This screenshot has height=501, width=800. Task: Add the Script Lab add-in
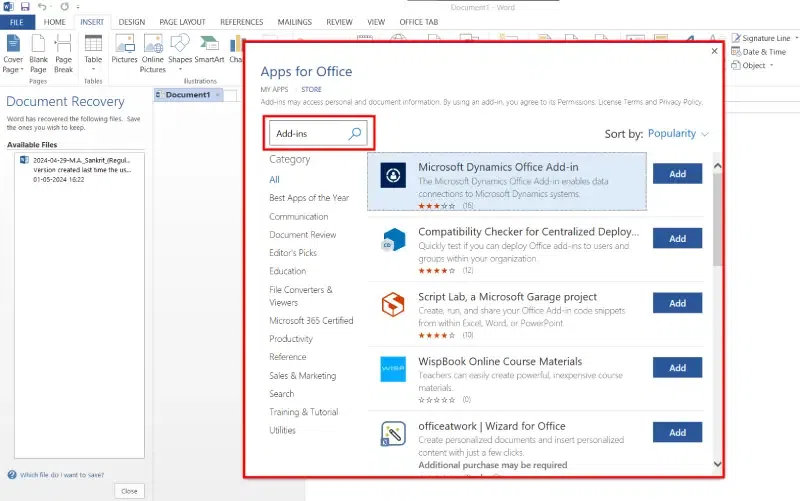pyautogui.click(x=677, y=303)
